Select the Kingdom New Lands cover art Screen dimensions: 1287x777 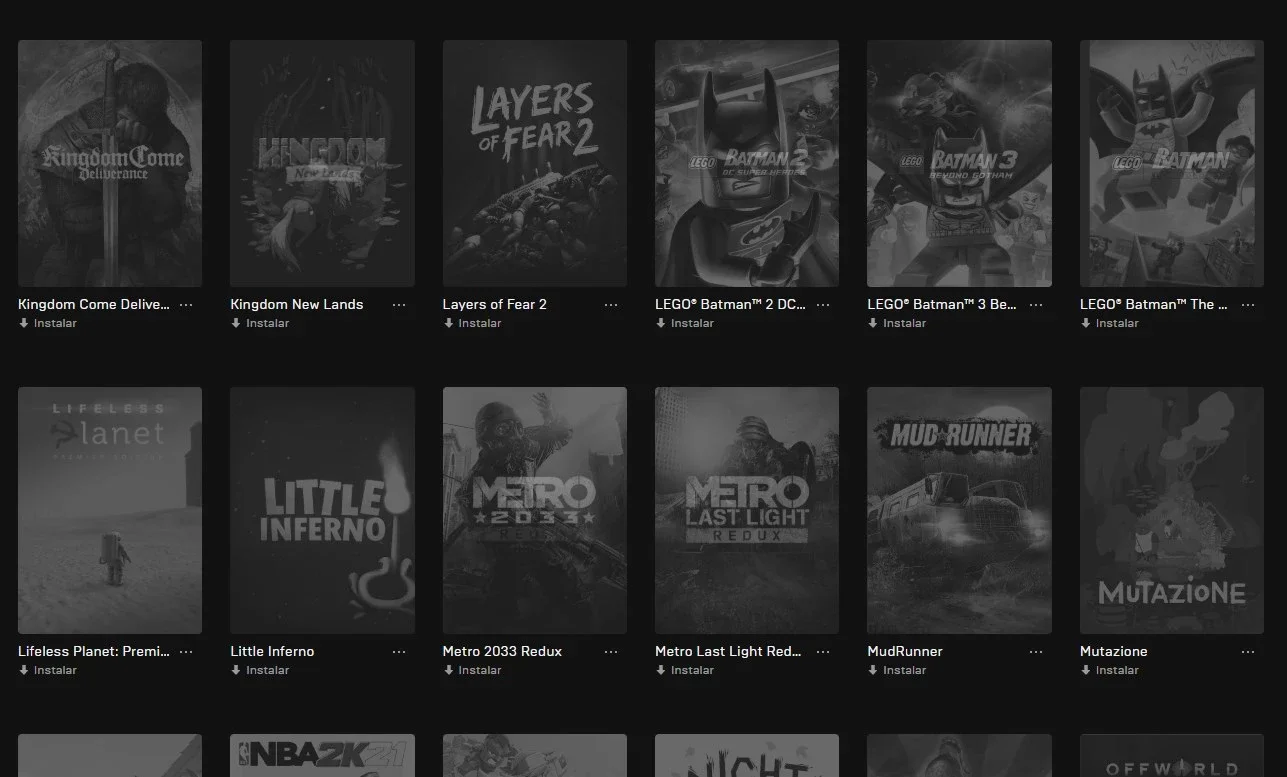coord(322,163)
